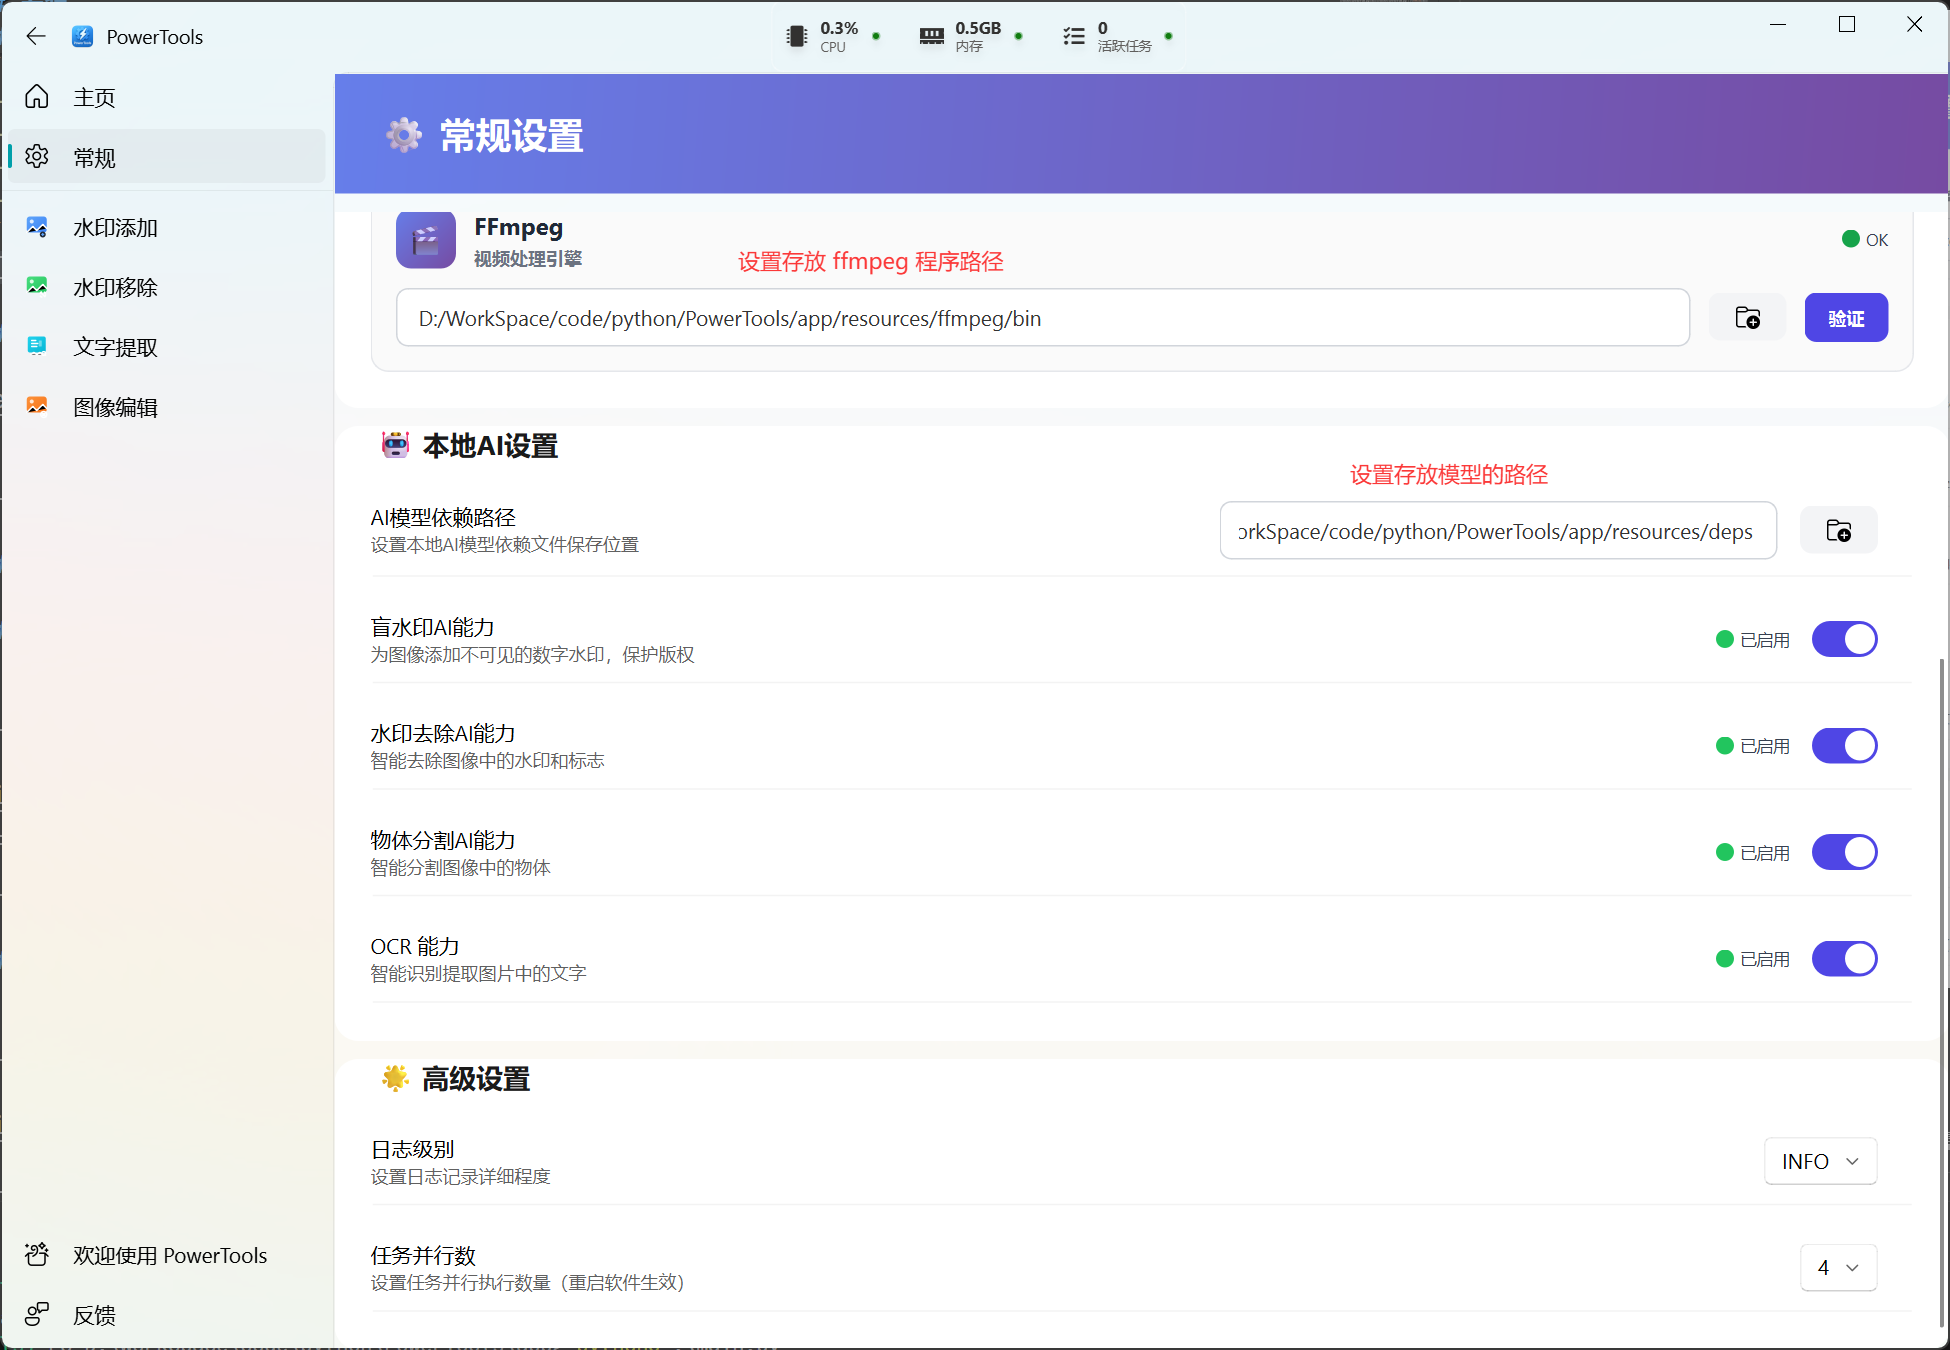Click the sun icon by 高级设置
This screenshot has height=1350, width=1950.
click(x=396, y=1078)
